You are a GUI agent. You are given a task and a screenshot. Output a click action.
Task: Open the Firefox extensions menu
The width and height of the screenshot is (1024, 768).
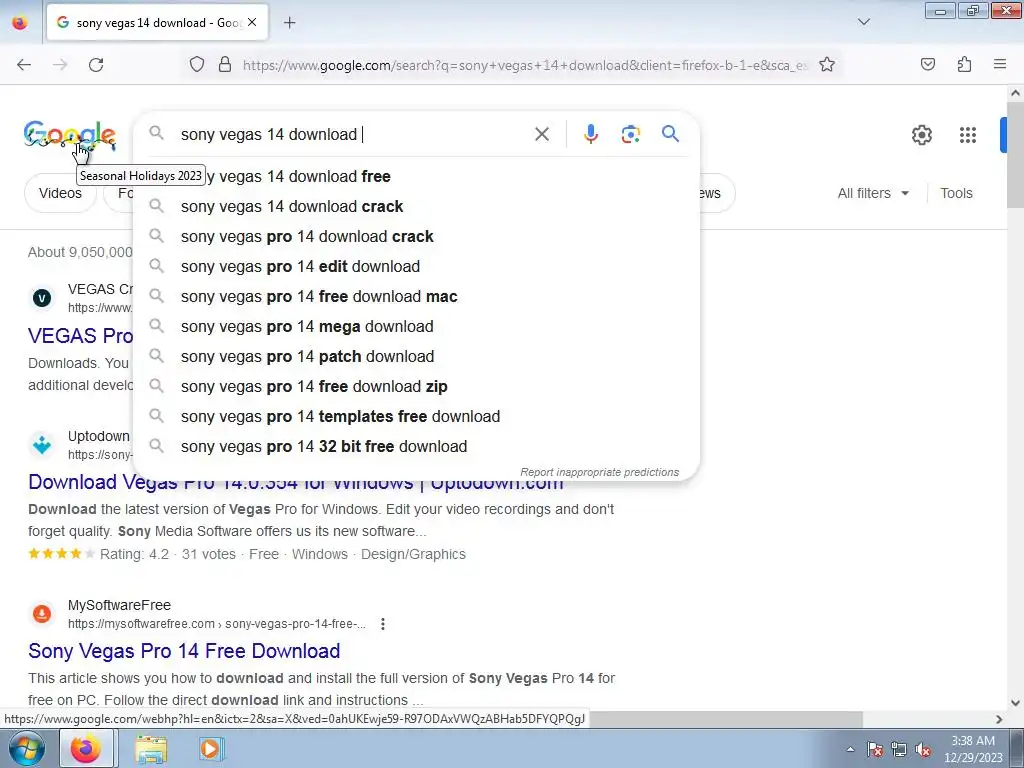(964, 65)
